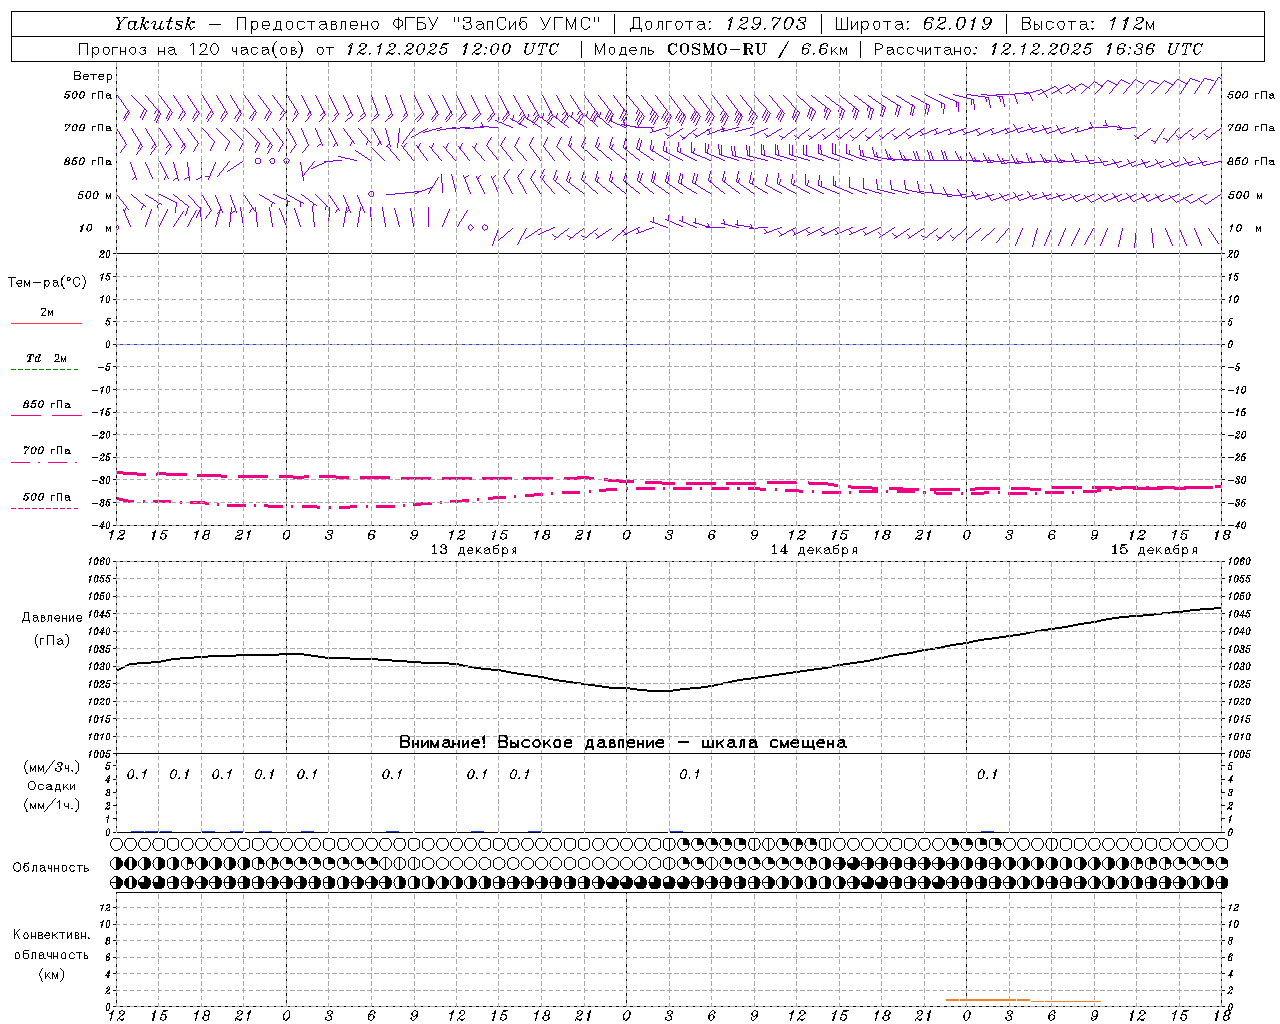Click the Осадки precipitation label
This screenshot has width=1280, height=1024.
51,786
